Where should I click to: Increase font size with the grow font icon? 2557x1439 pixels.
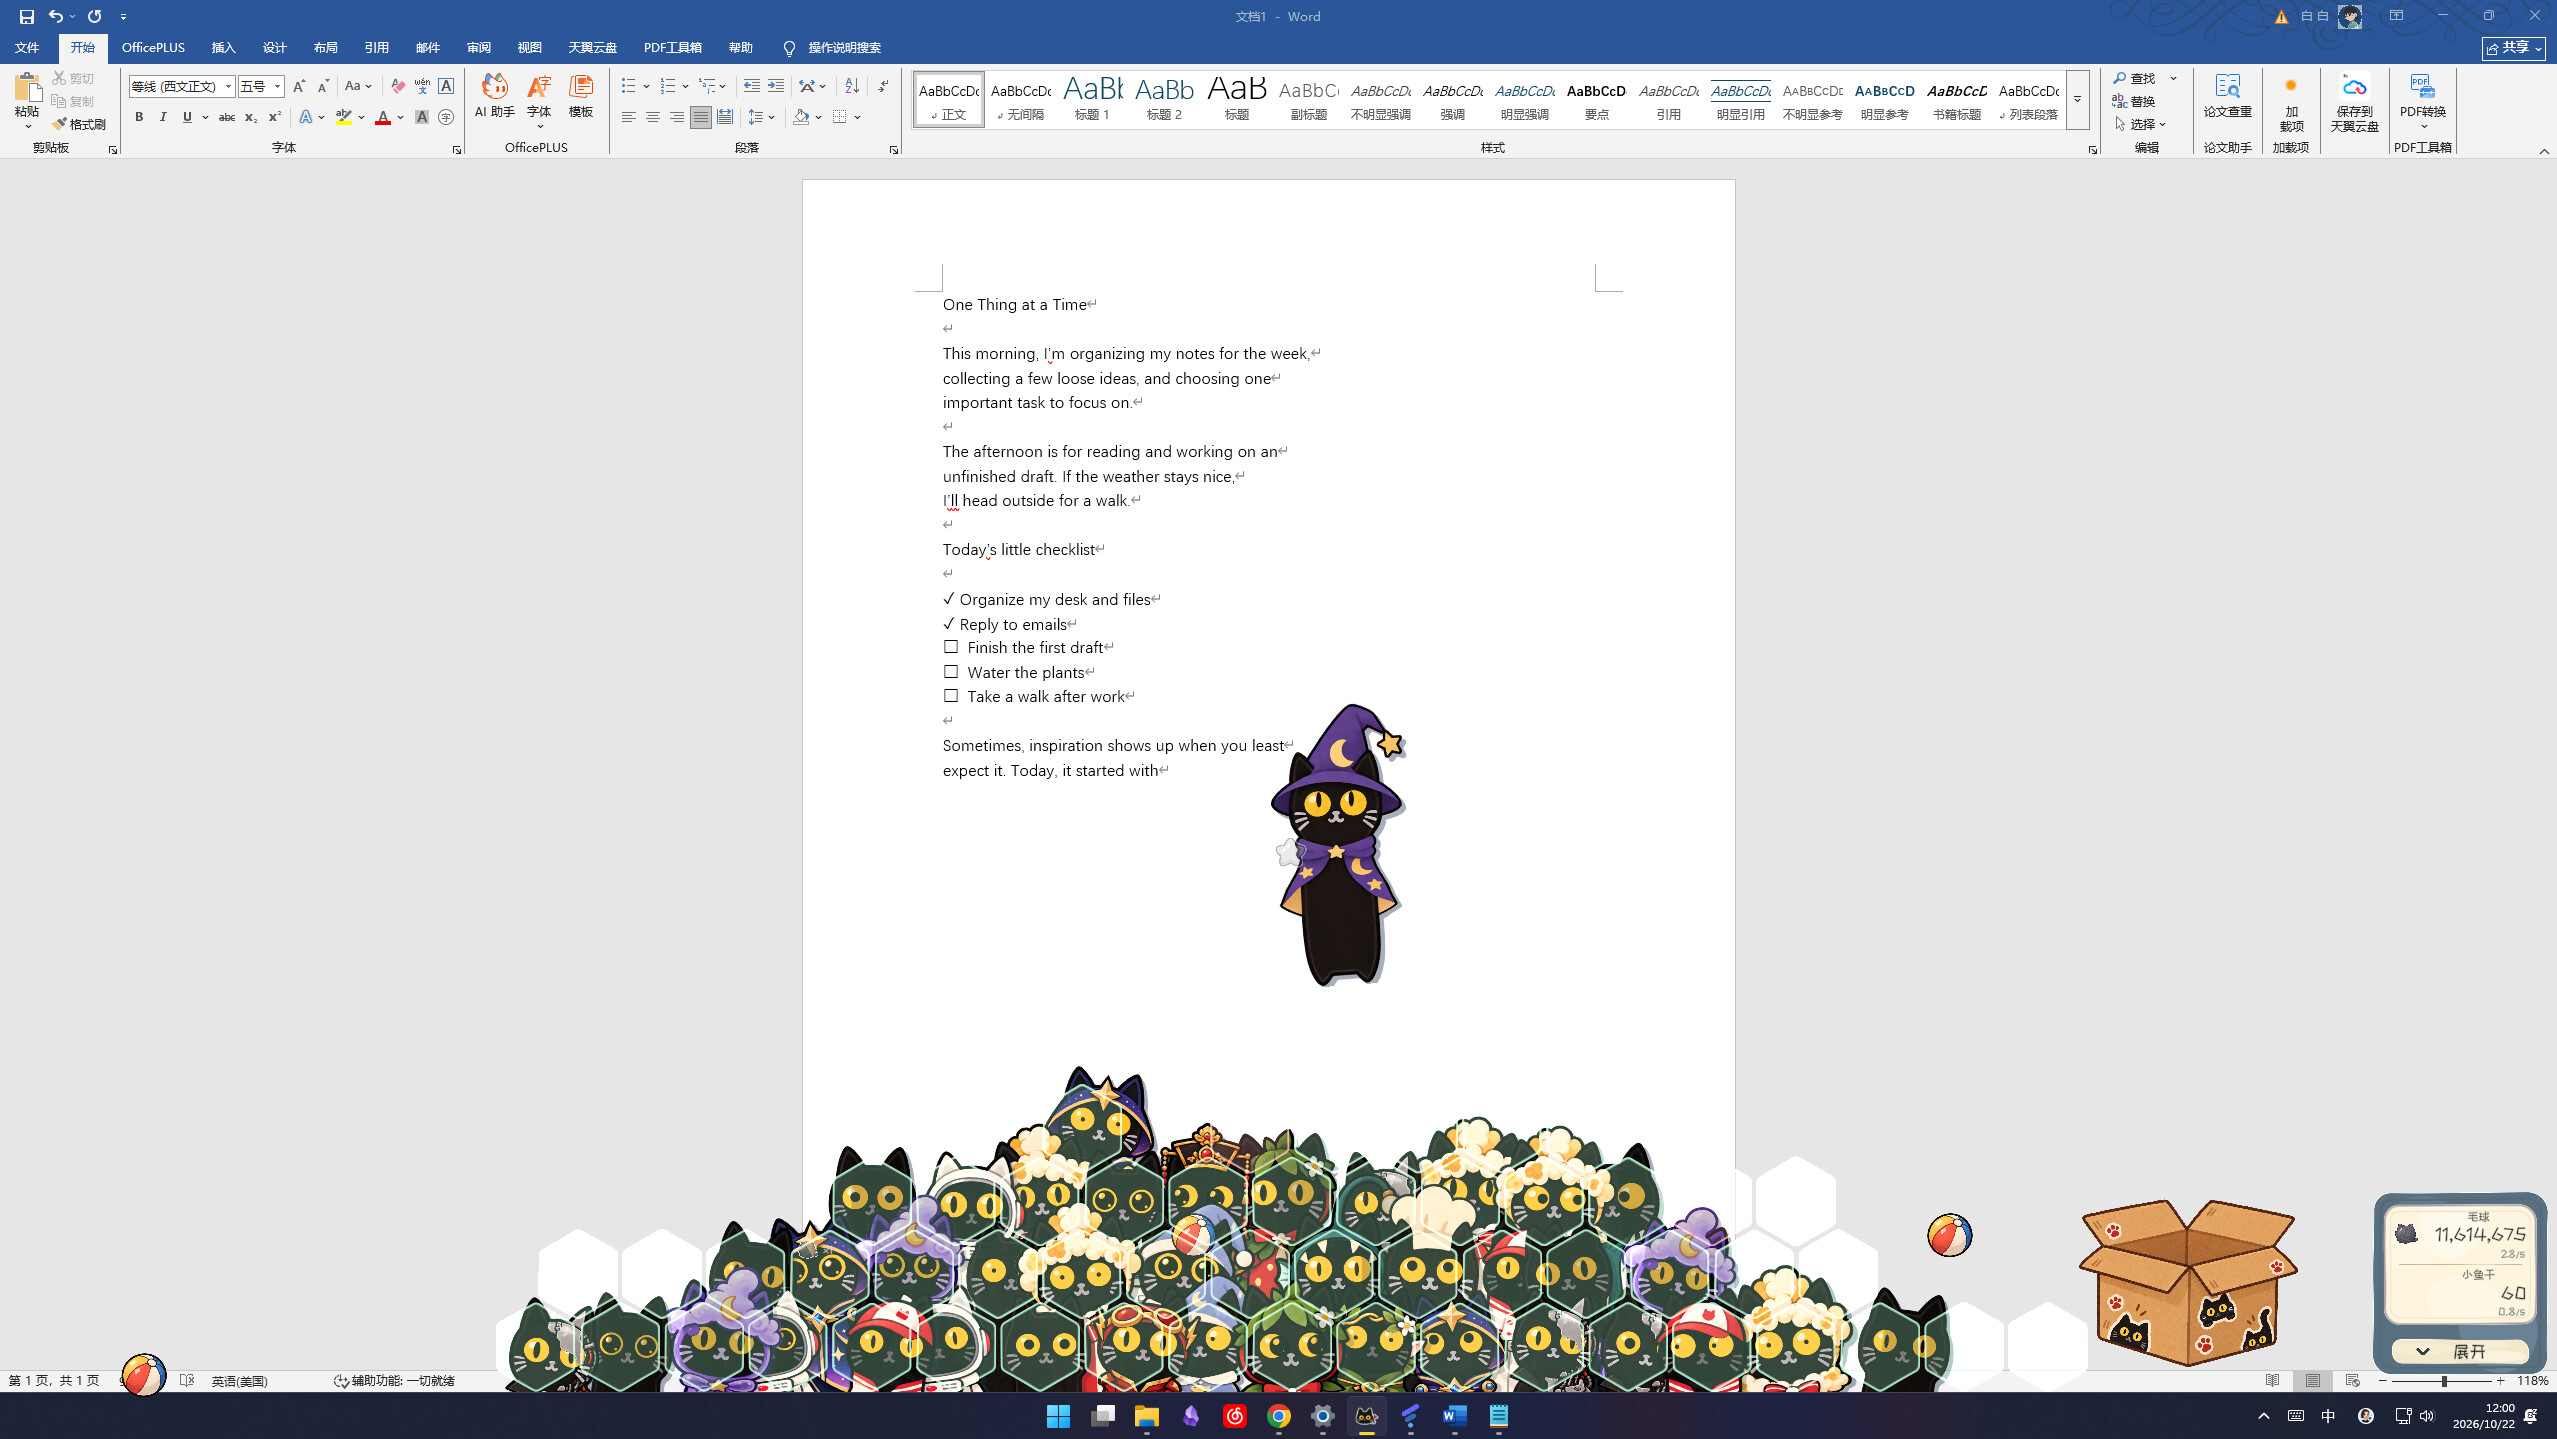click(x=299, y=87)
